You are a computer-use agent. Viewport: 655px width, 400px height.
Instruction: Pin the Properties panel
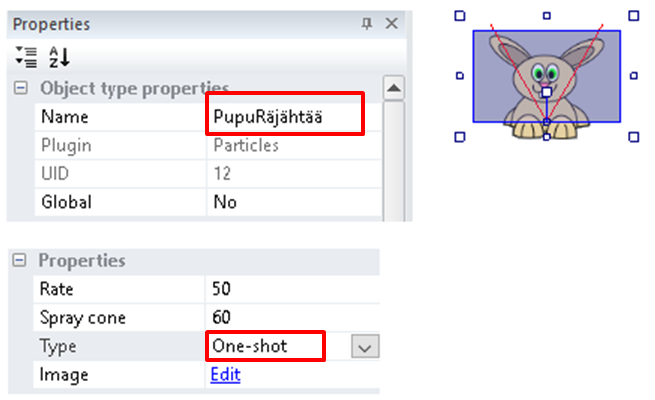click(x=367, y=24)
